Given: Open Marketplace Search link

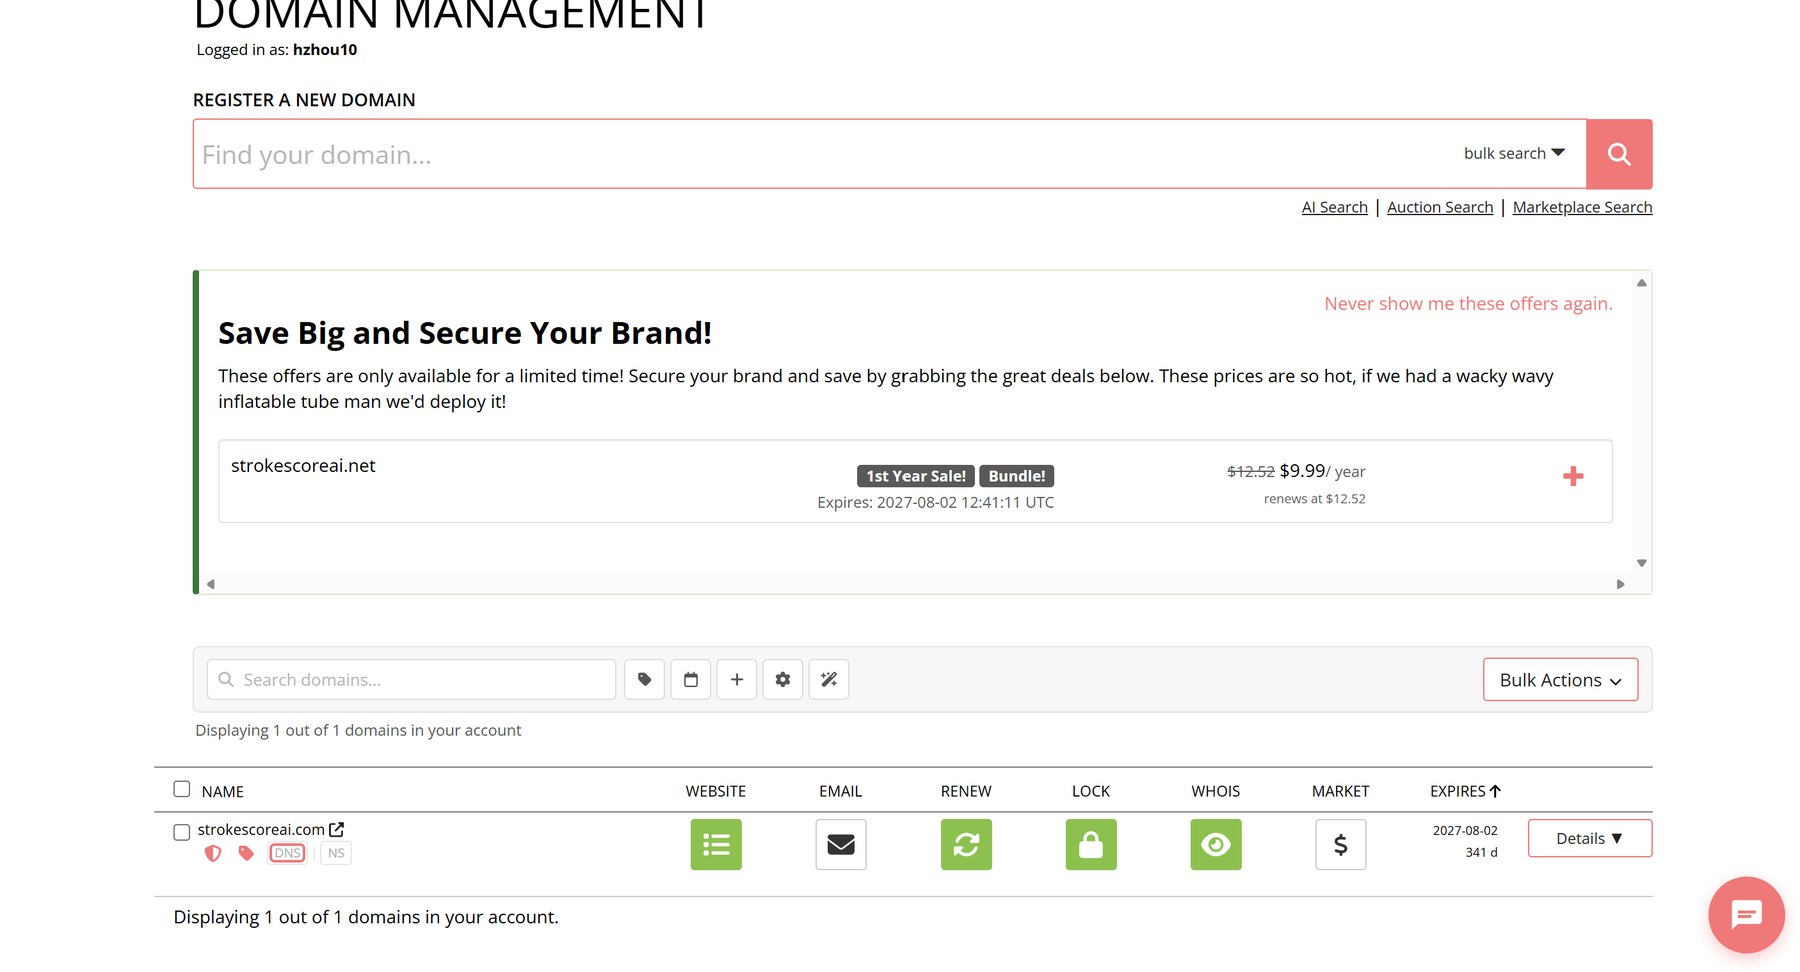Looking at the screenshot, I should point(1582,207).
